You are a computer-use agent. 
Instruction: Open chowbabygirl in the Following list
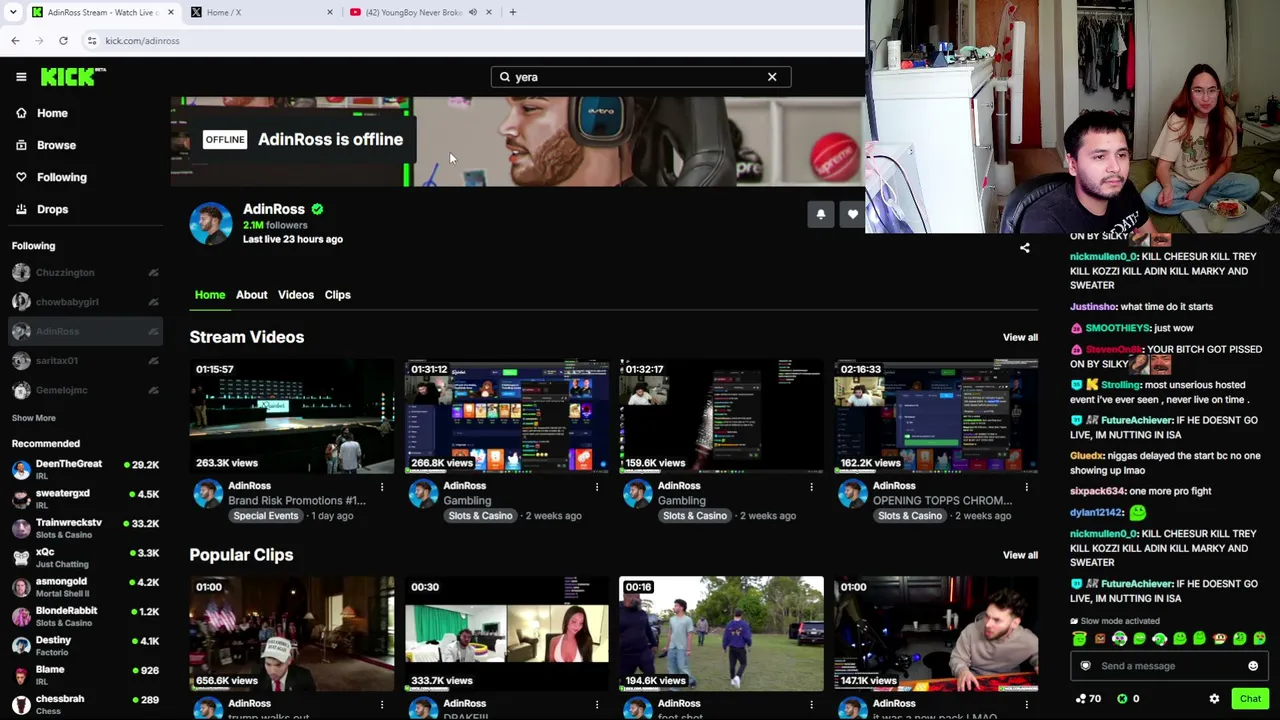pos(86,302)
